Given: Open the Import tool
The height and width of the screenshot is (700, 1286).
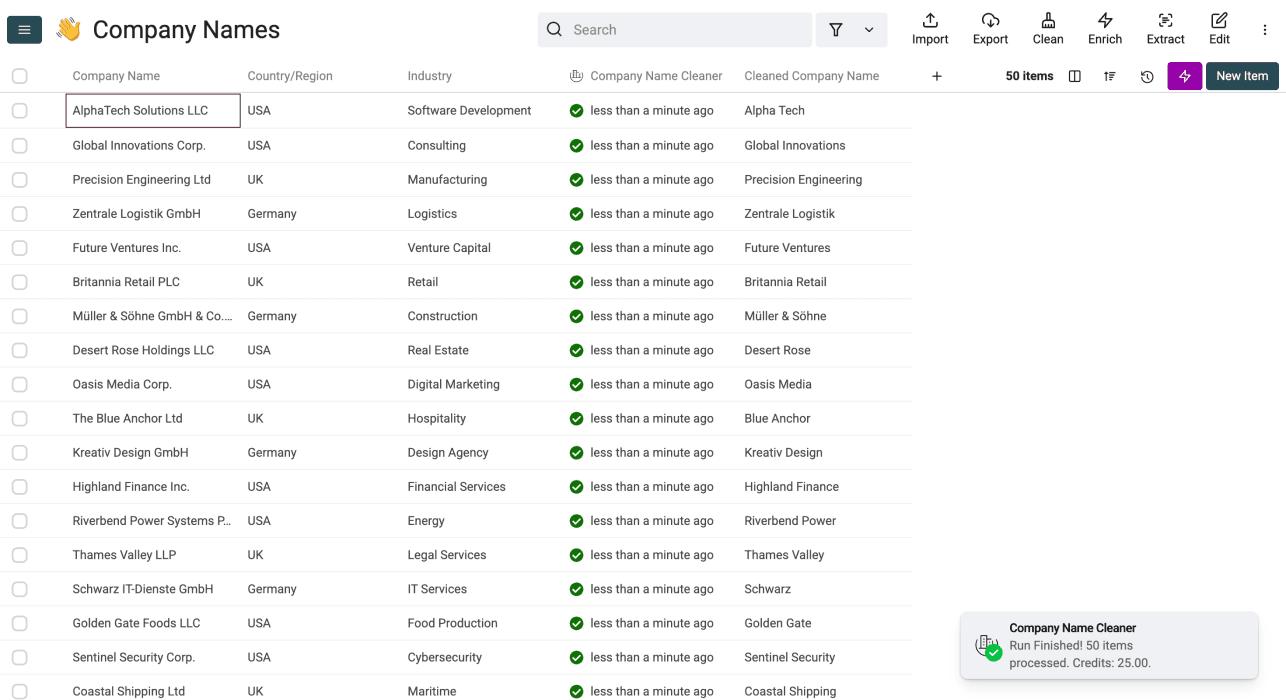Looking at the screenshot, I should coord(929,28).
